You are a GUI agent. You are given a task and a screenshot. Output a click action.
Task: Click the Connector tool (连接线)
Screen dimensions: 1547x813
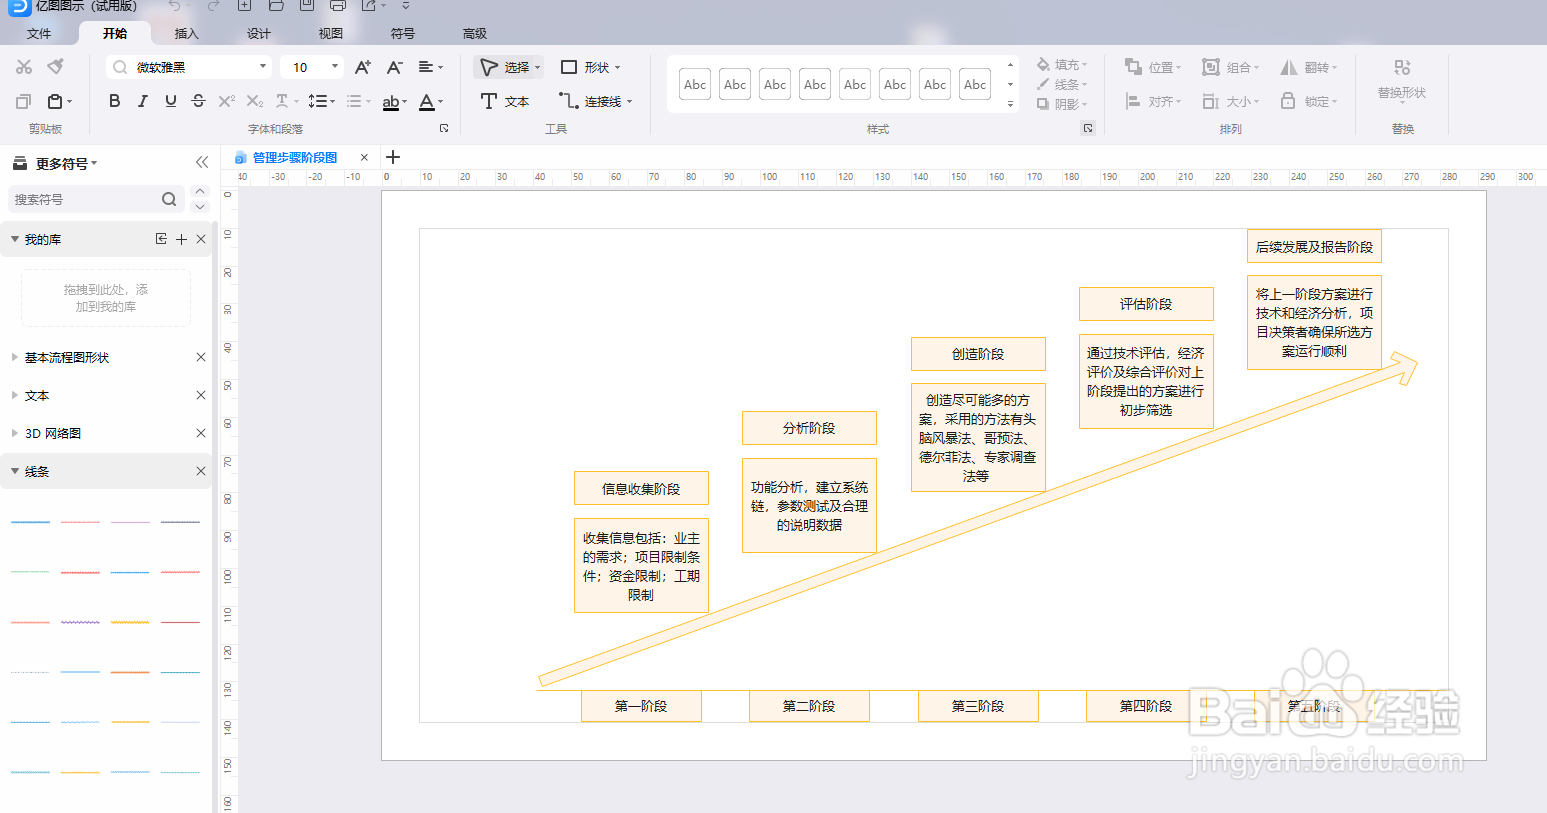point(596,101)
